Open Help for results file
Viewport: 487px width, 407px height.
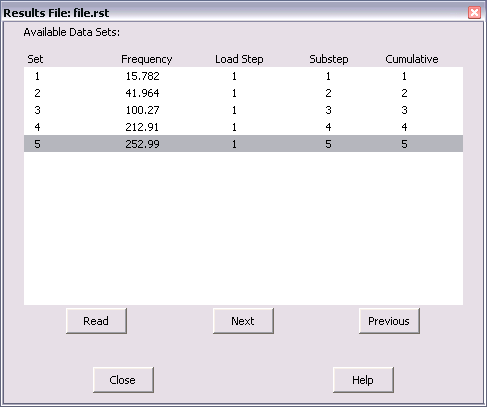tap(363, 380)
